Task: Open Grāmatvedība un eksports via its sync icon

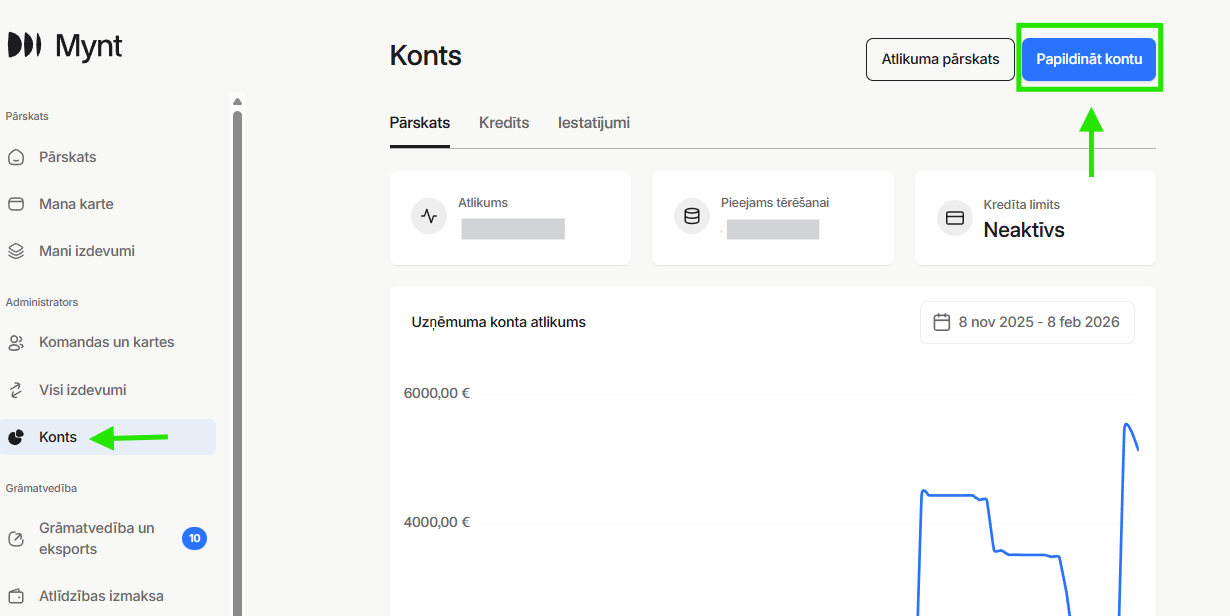Action: [x=17, y=538]
